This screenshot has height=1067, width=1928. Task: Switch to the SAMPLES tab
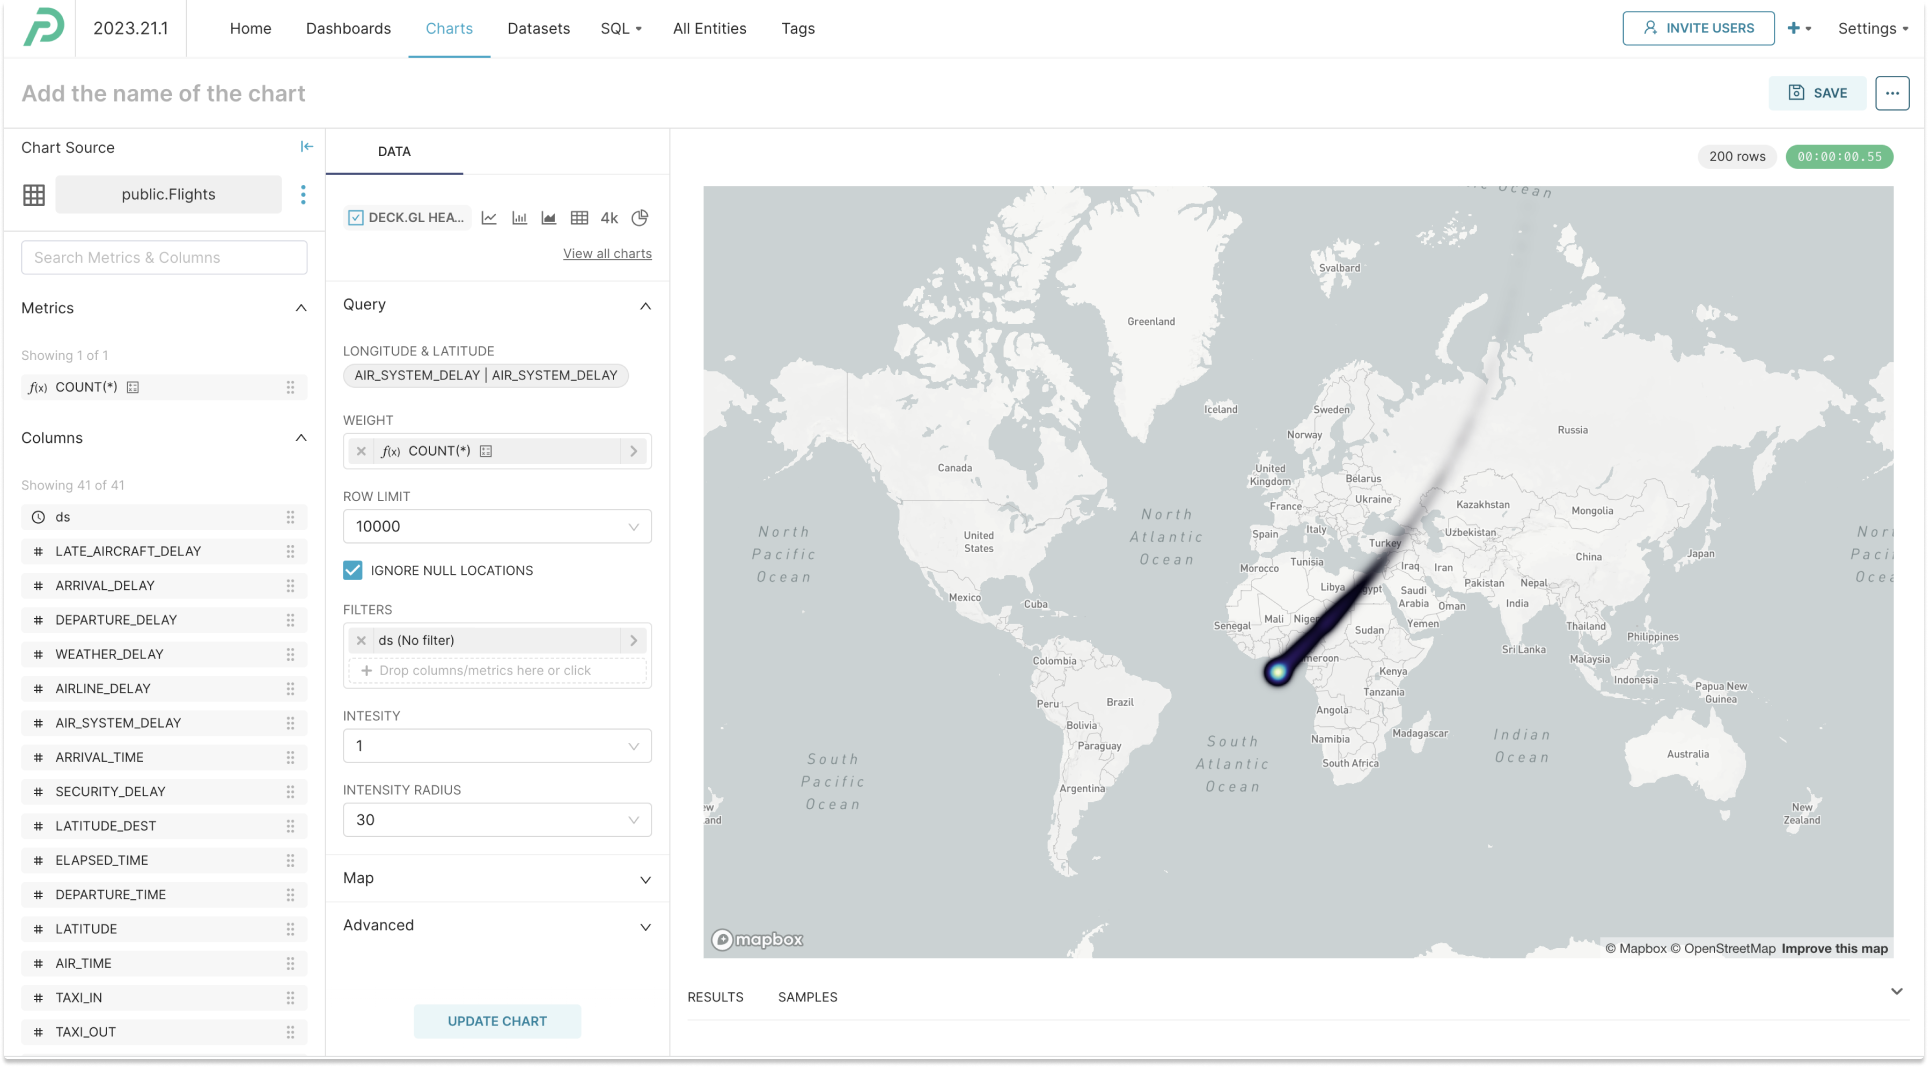pos(808,997)
